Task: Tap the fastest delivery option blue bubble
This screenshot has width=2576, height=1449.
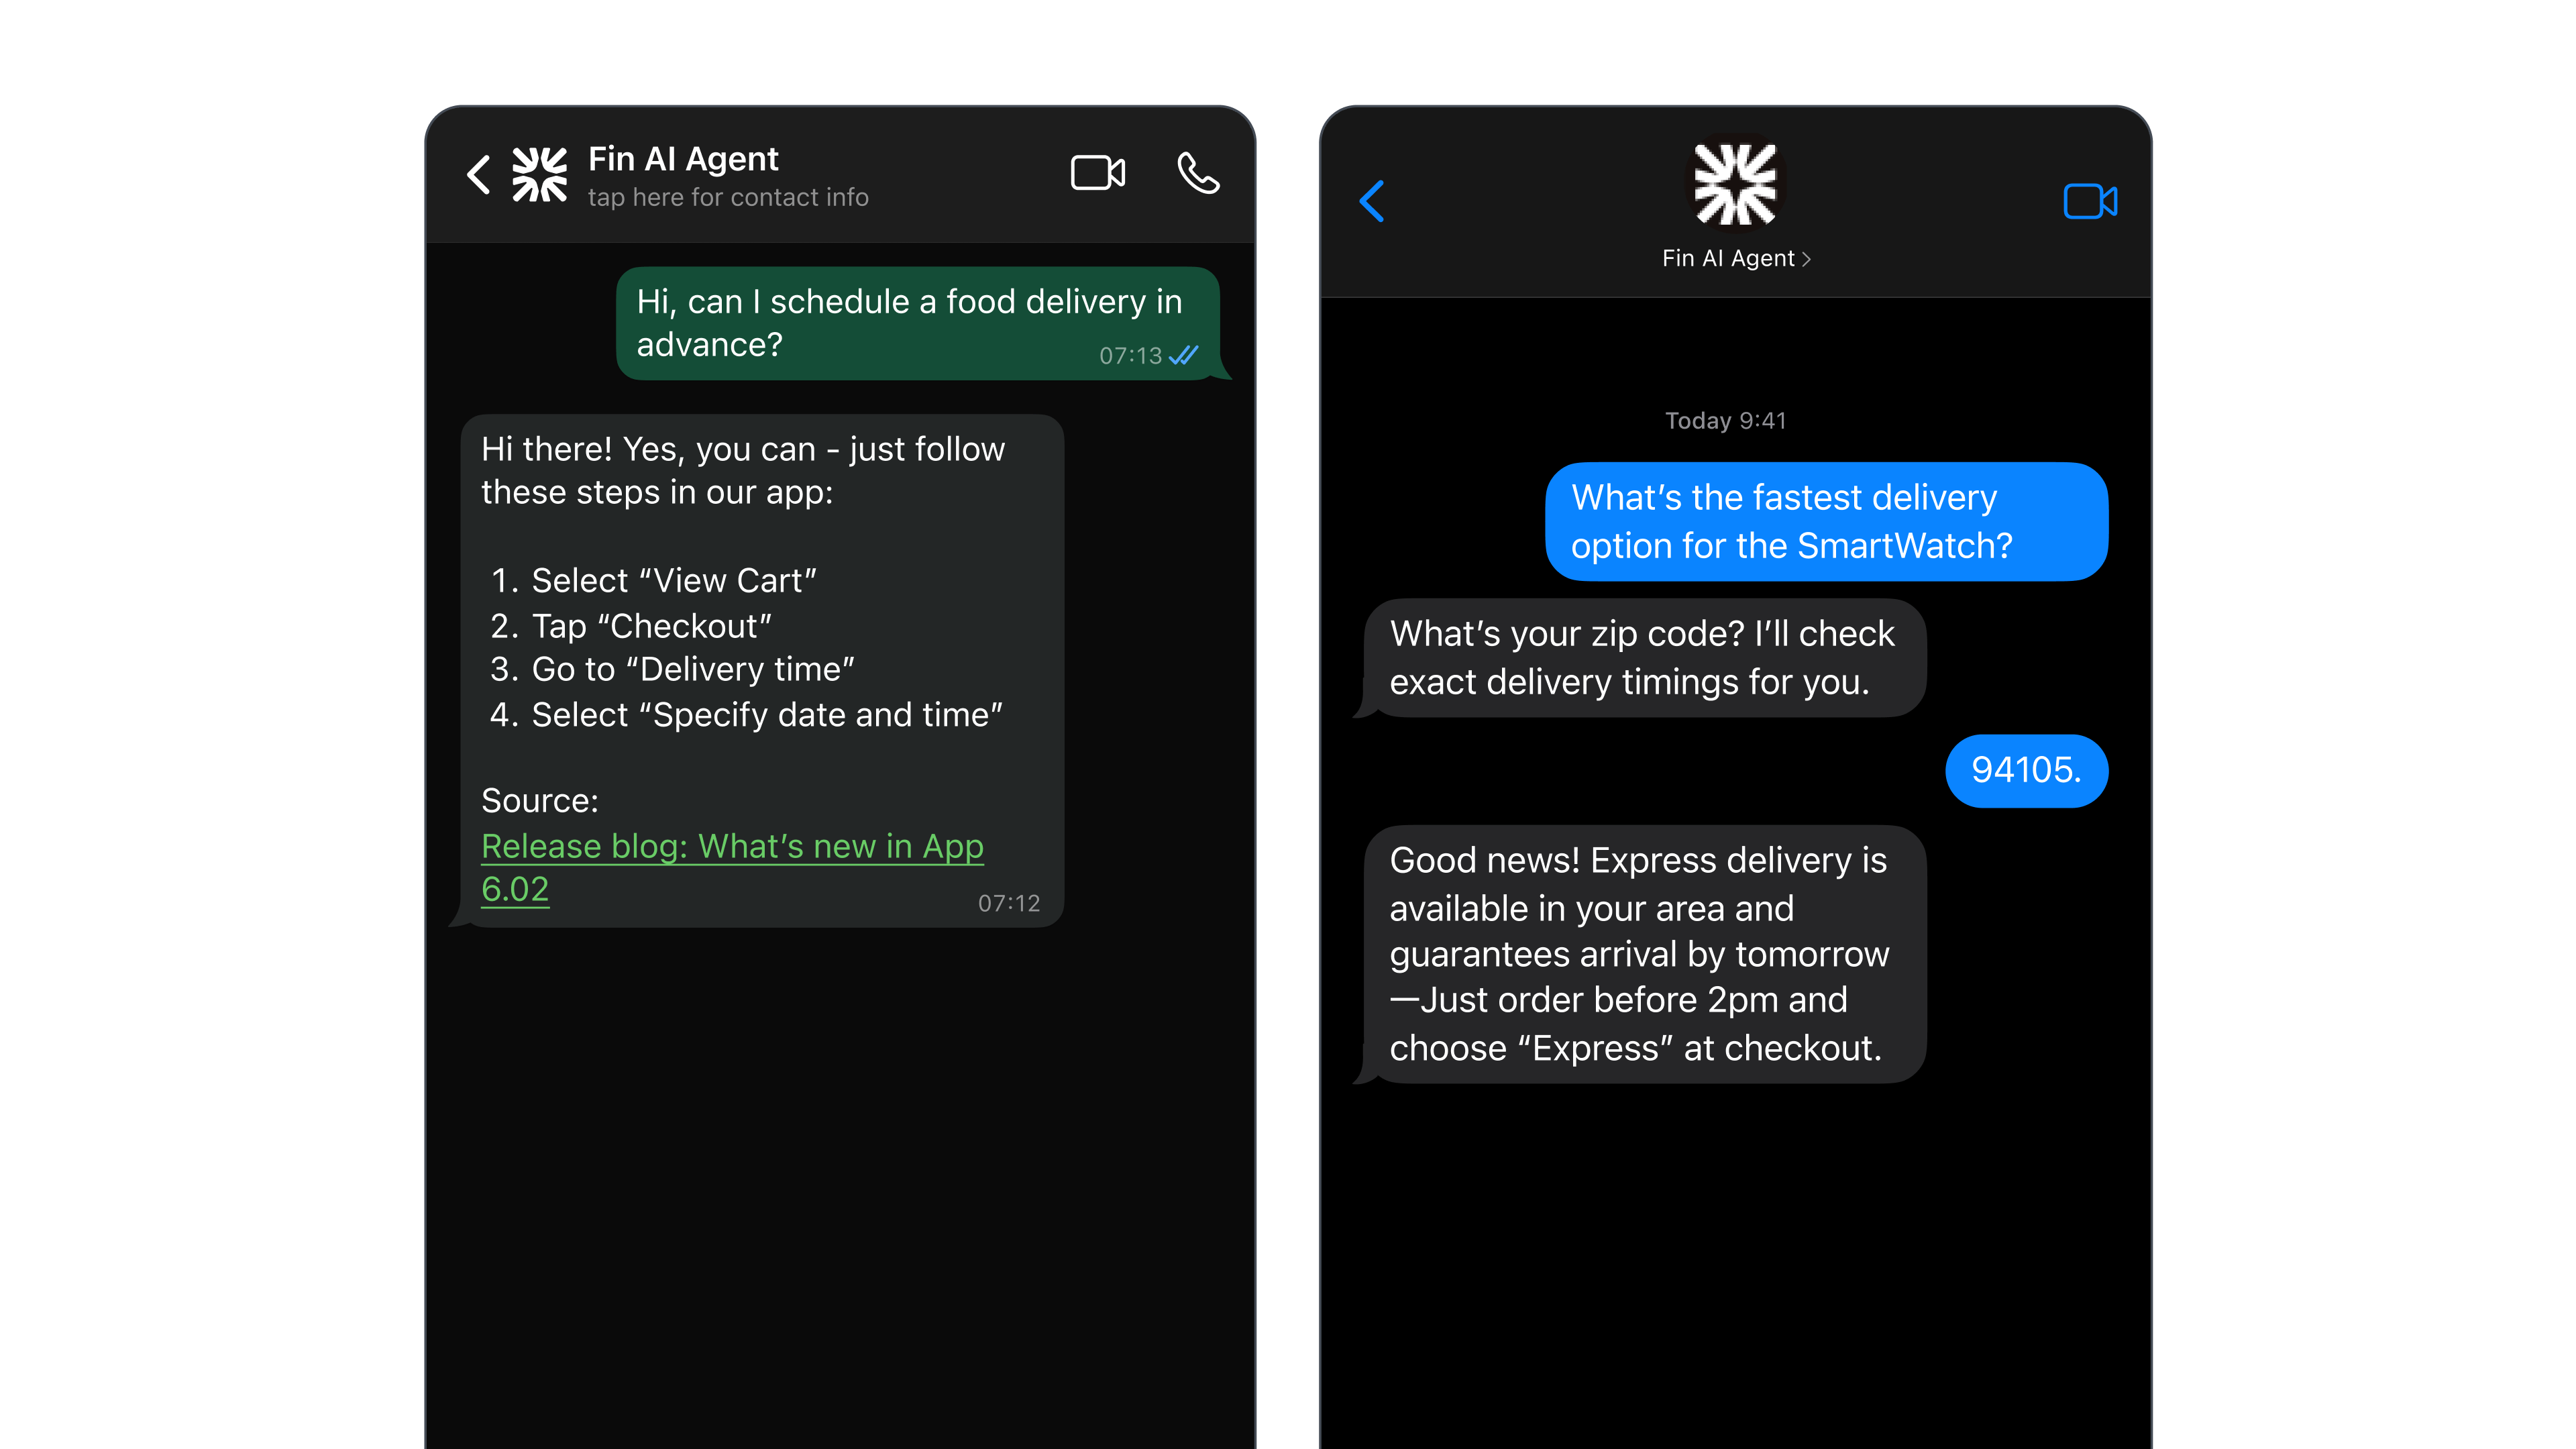Action: coord(1828,520)
